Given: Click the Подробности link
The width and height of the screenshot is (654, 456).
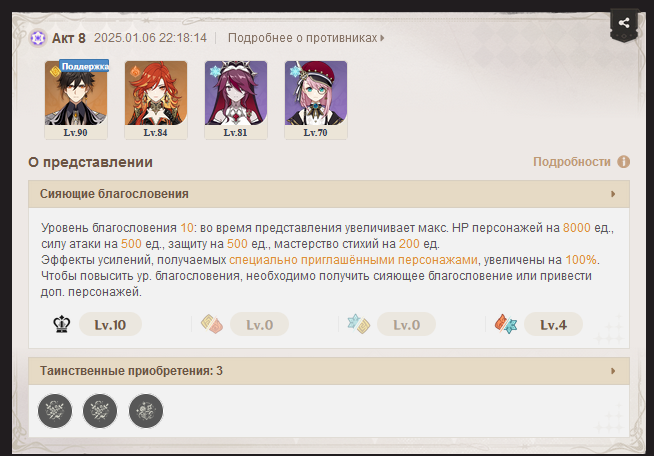Looking at the screenshot, I should pos(572,162).
